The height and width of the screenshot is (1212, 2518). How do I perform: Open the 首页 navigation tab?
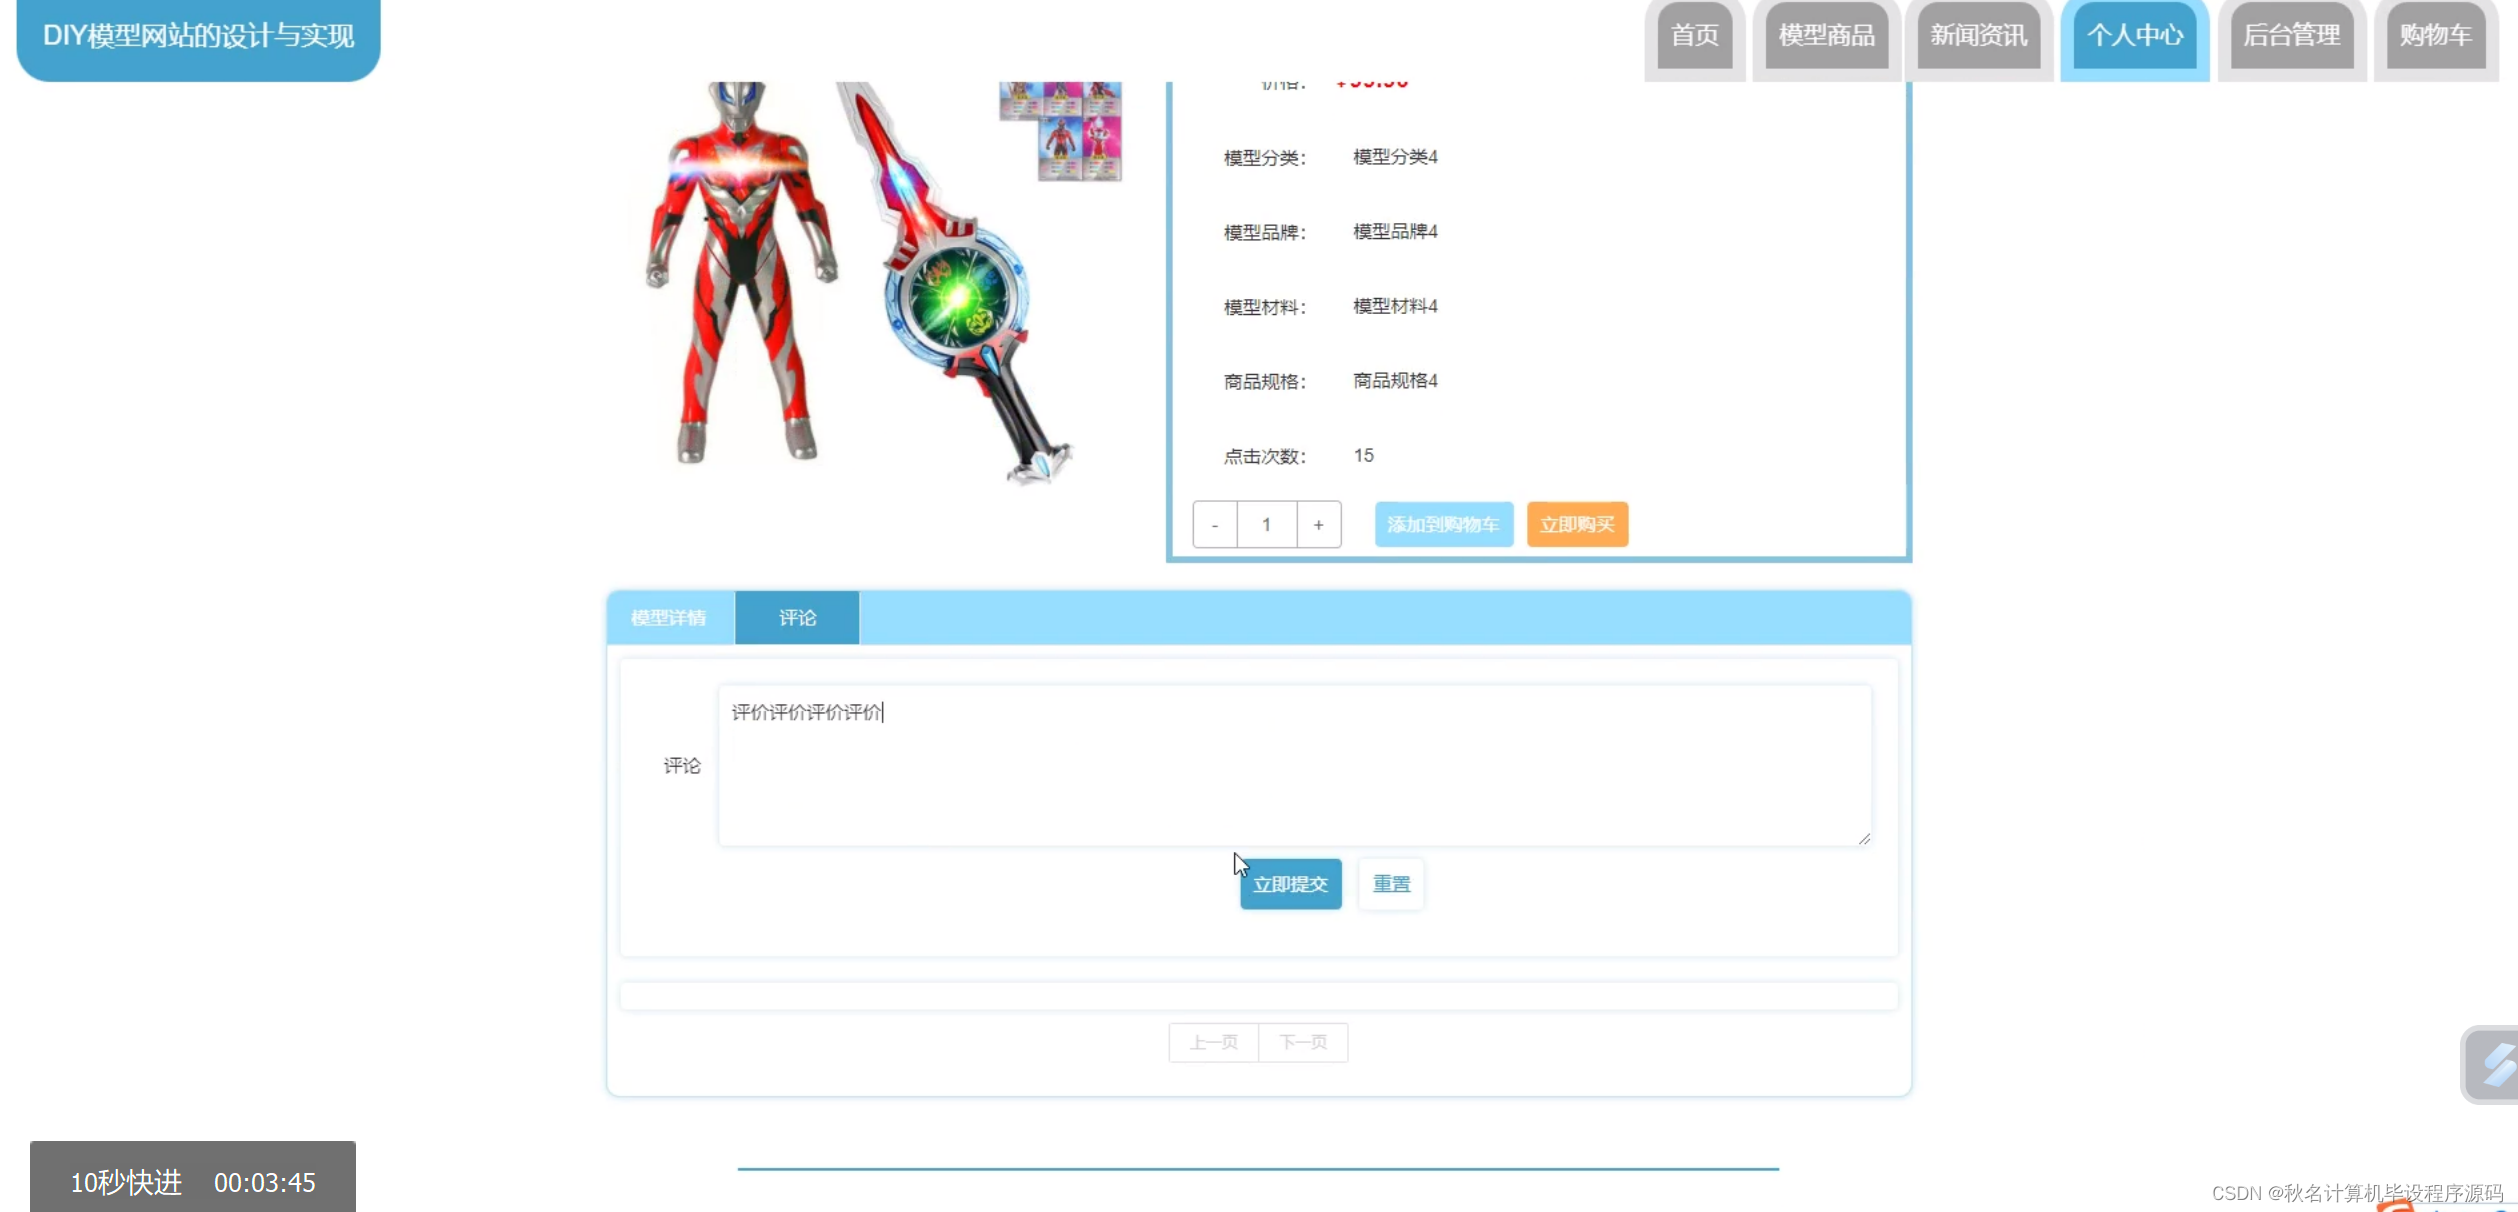tap(1694, 36)
